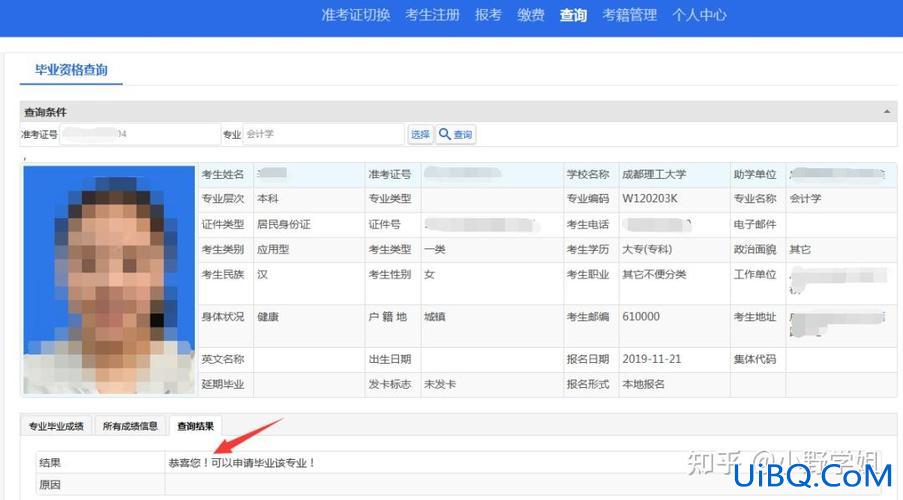Click the 专业 input showing 会计学
The image size is (903, 500).
coord(324,134)
